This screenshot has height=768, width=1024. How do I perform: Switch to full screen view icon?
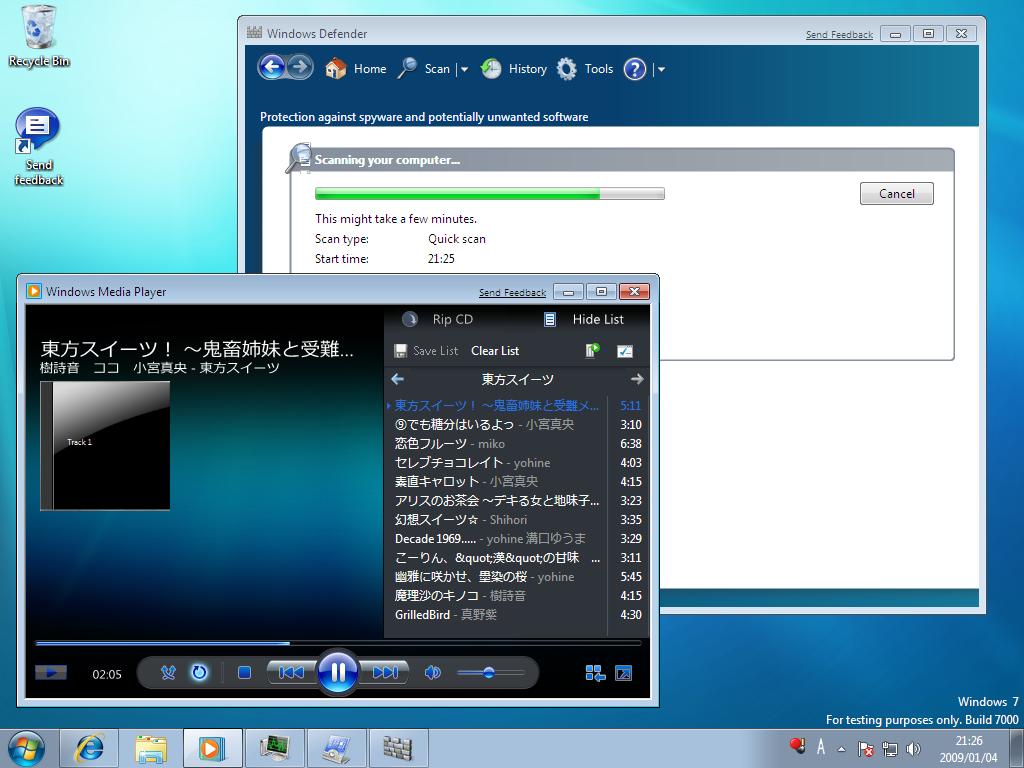click(624, 673)
